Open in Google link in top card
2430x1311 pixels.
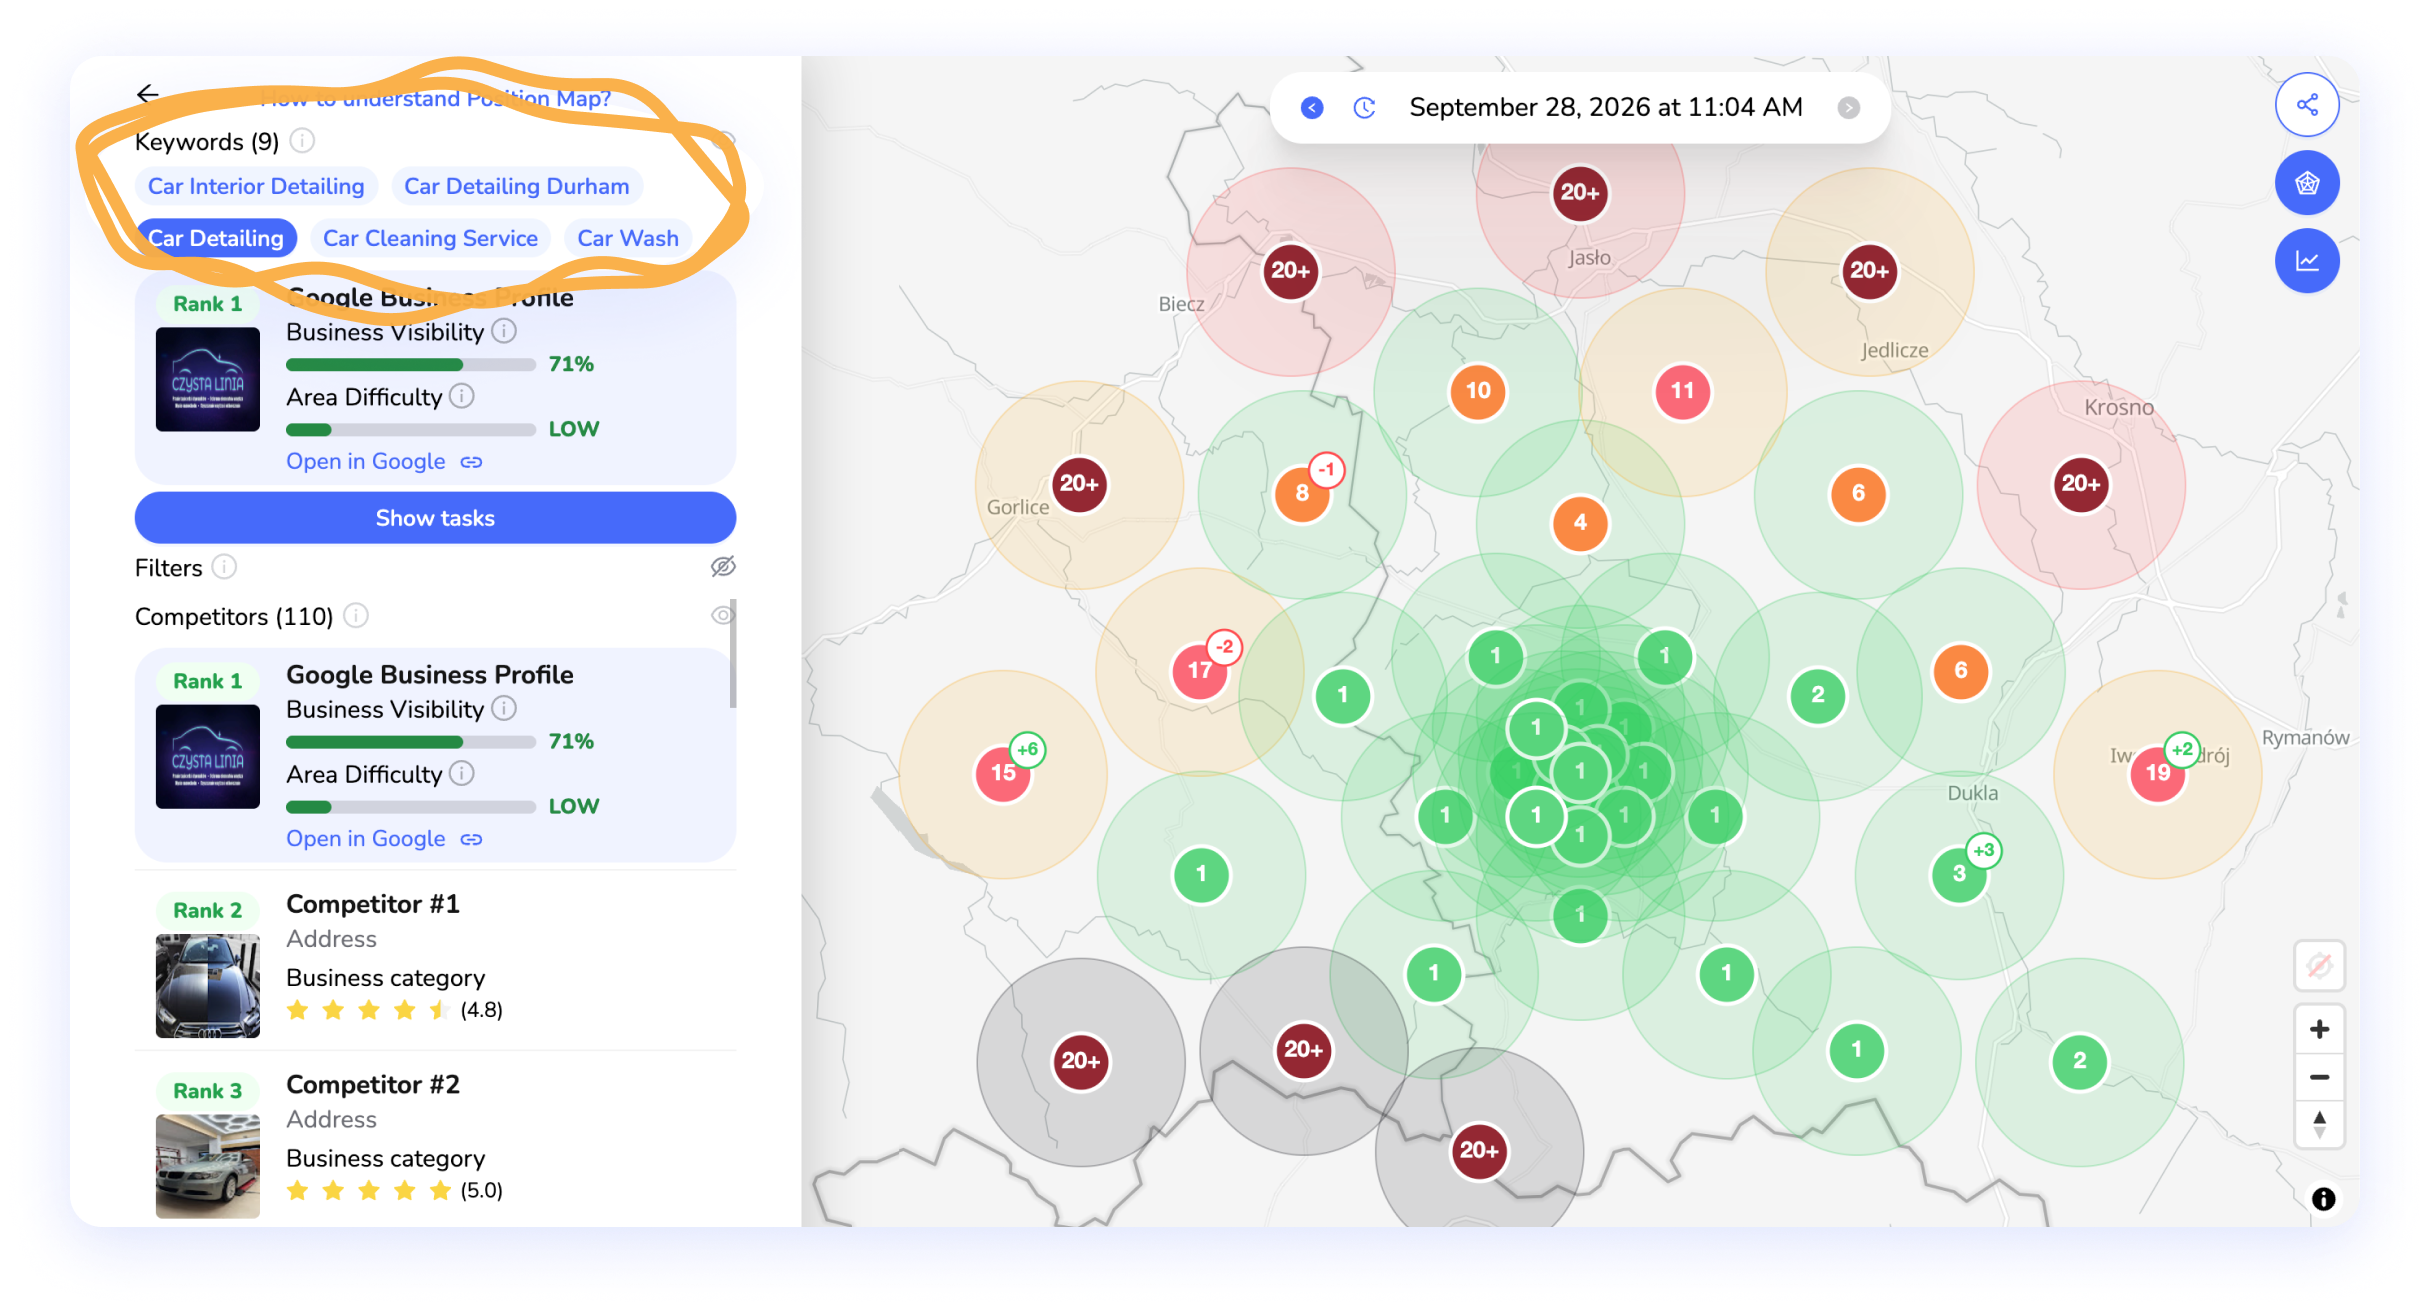coord(384,461)
